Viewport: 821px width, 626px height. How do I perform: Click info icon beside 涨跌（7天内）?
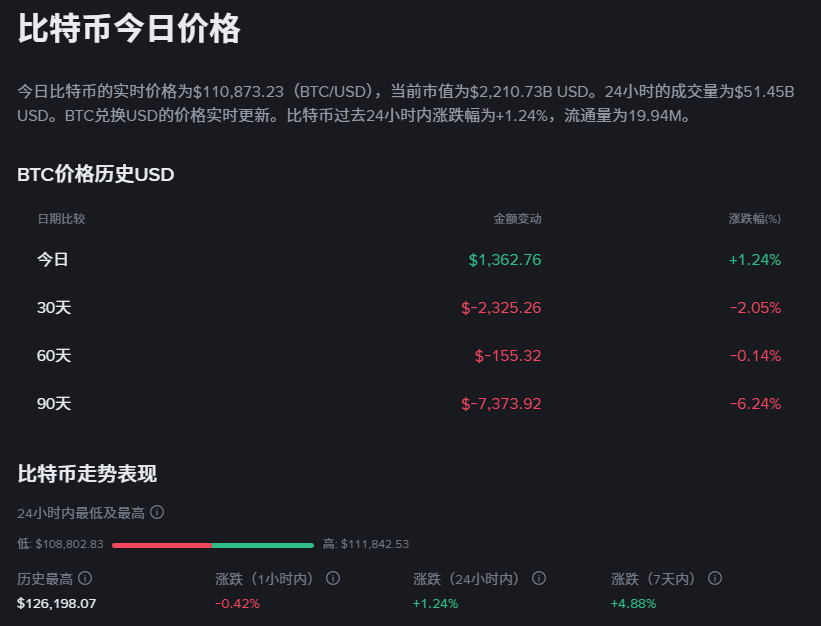(715, 578)
